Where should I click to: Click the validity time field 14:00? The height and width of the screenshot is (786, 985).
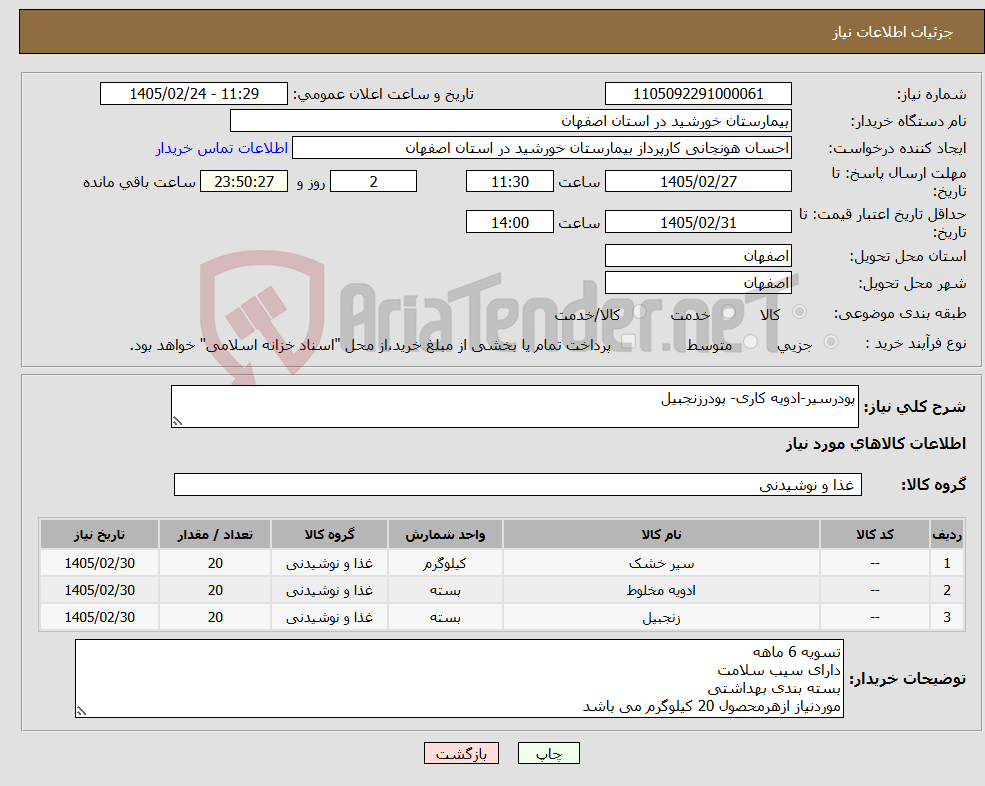(x=509, y=222)
